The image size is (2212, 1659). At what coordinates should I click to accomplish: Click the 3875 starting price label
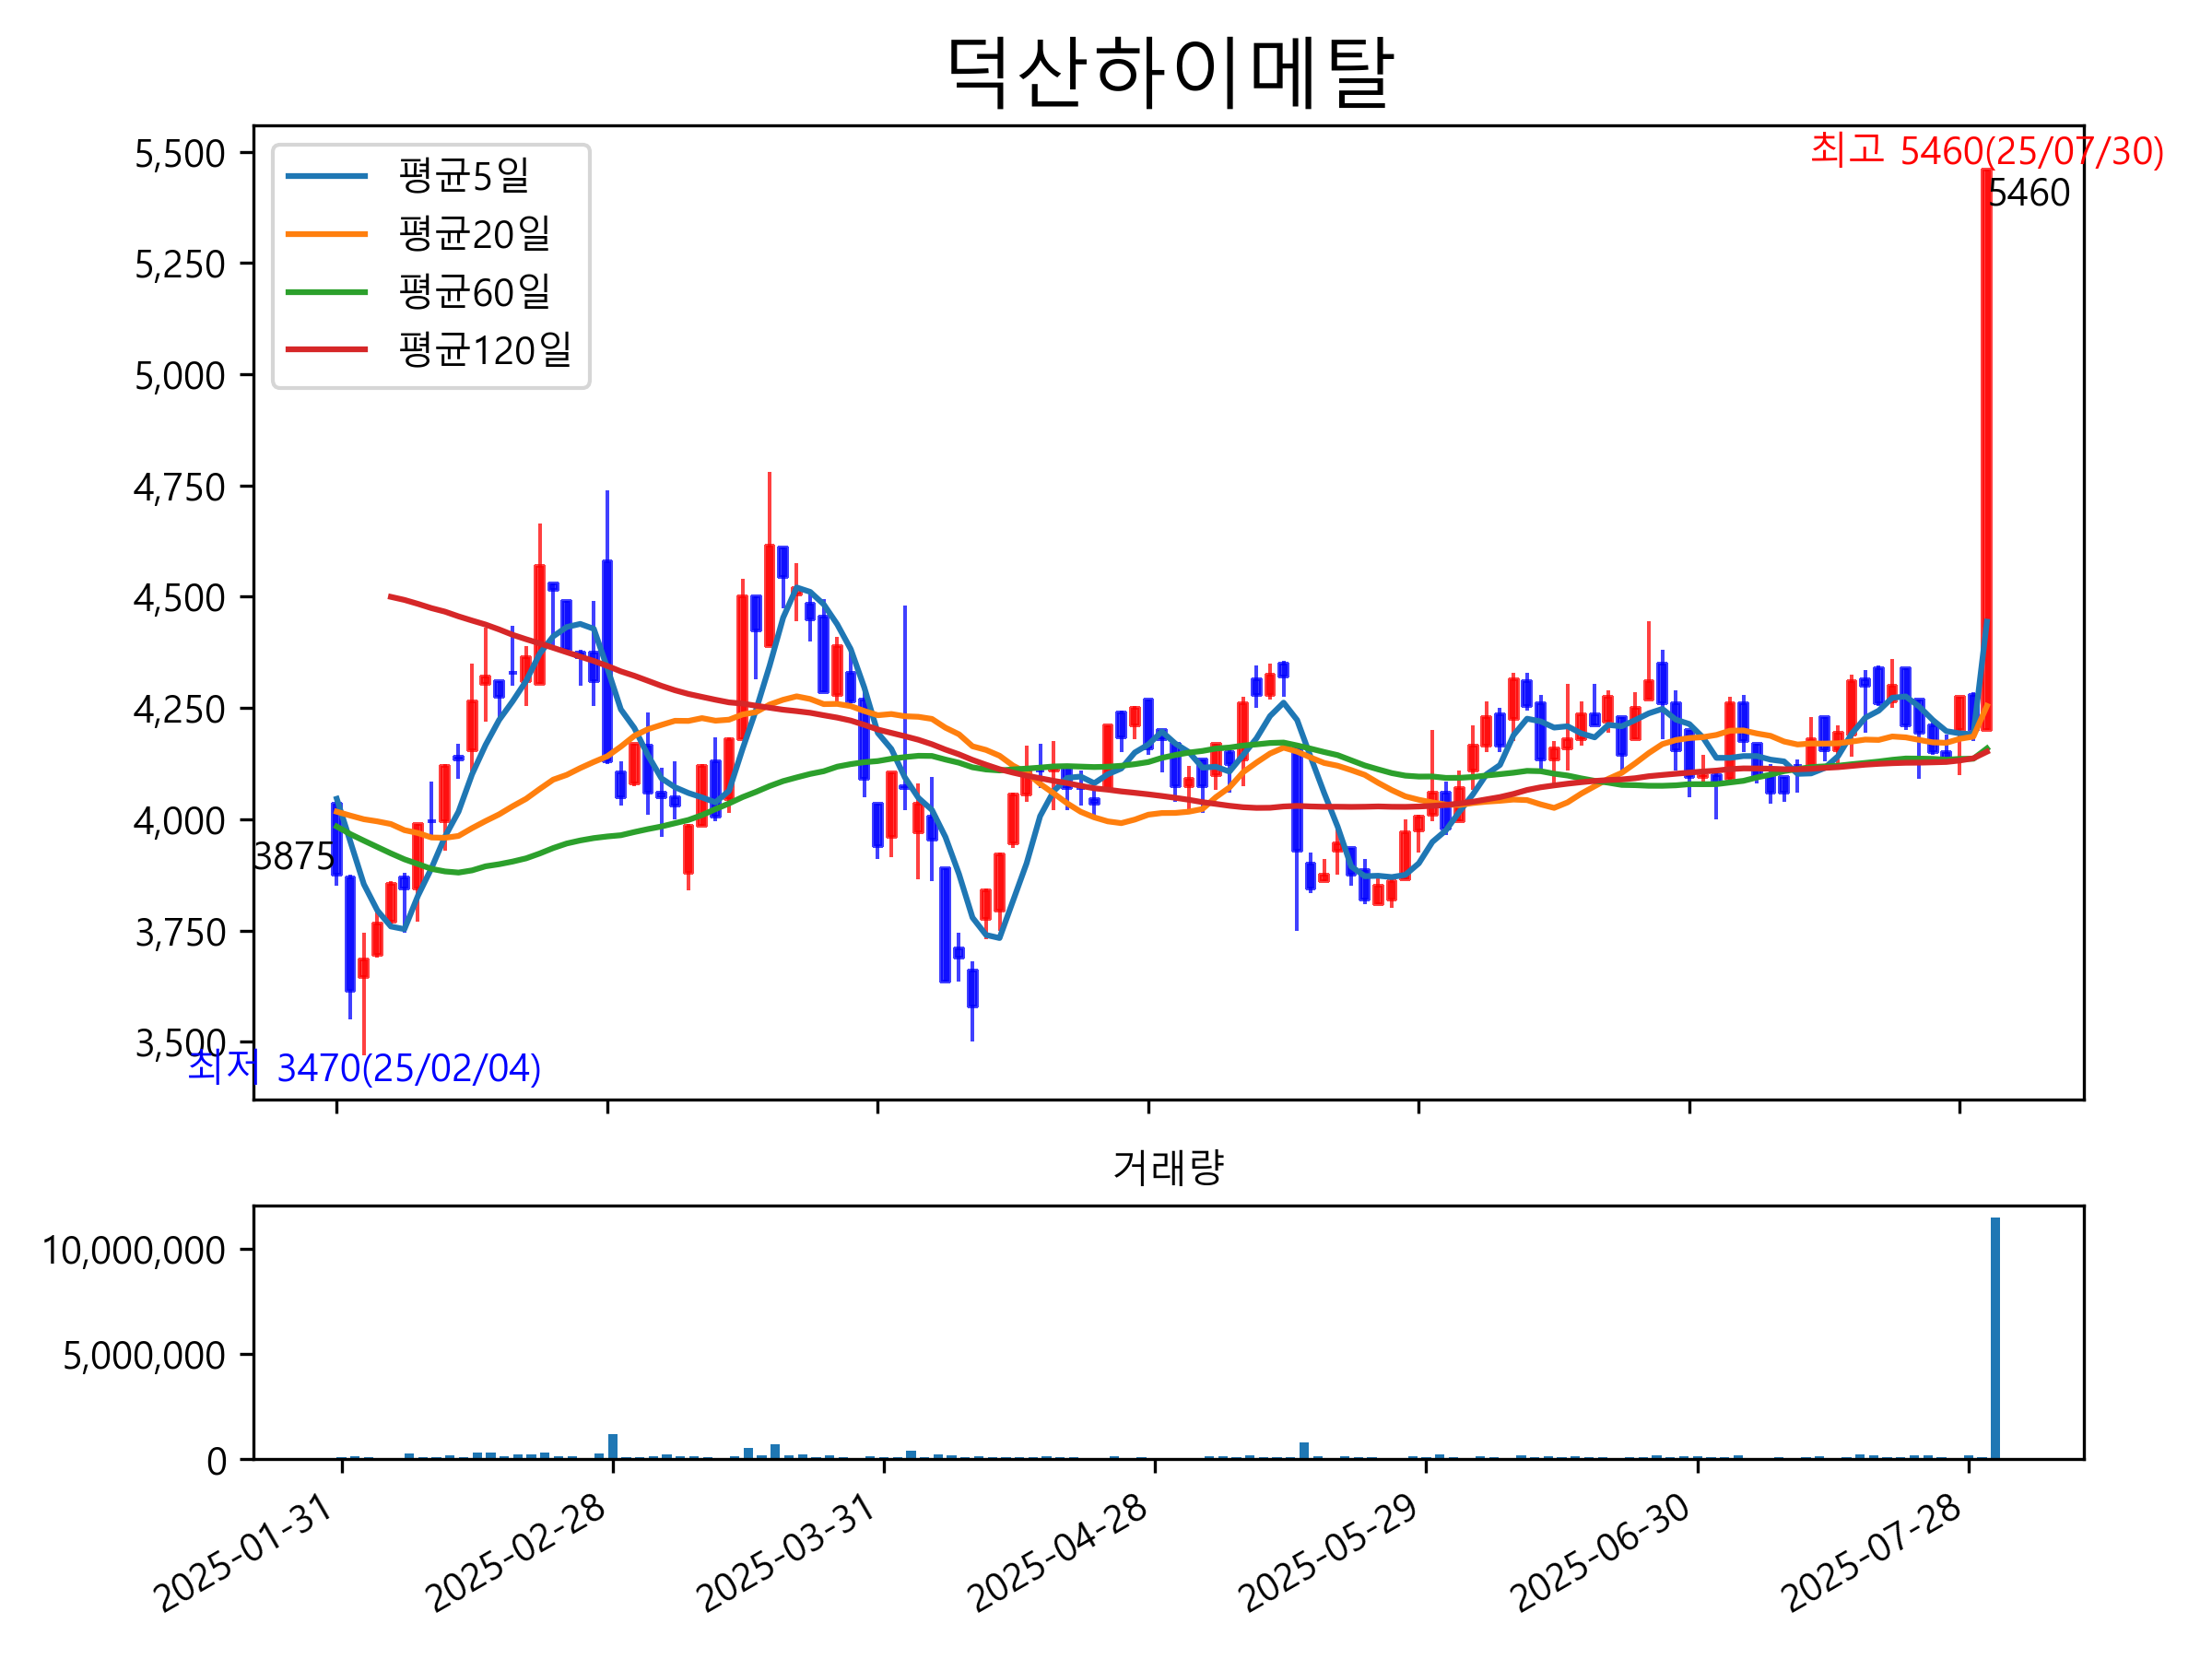293,857
